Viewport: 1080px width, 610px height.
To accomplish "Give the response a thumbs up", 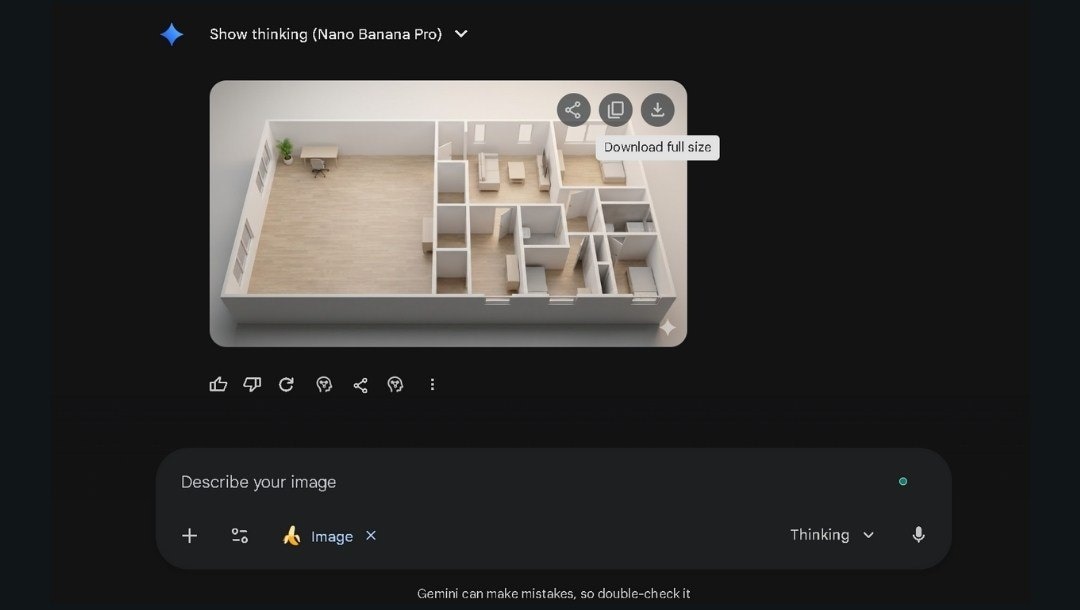I will pyautogui.click(x=218, y=384).
